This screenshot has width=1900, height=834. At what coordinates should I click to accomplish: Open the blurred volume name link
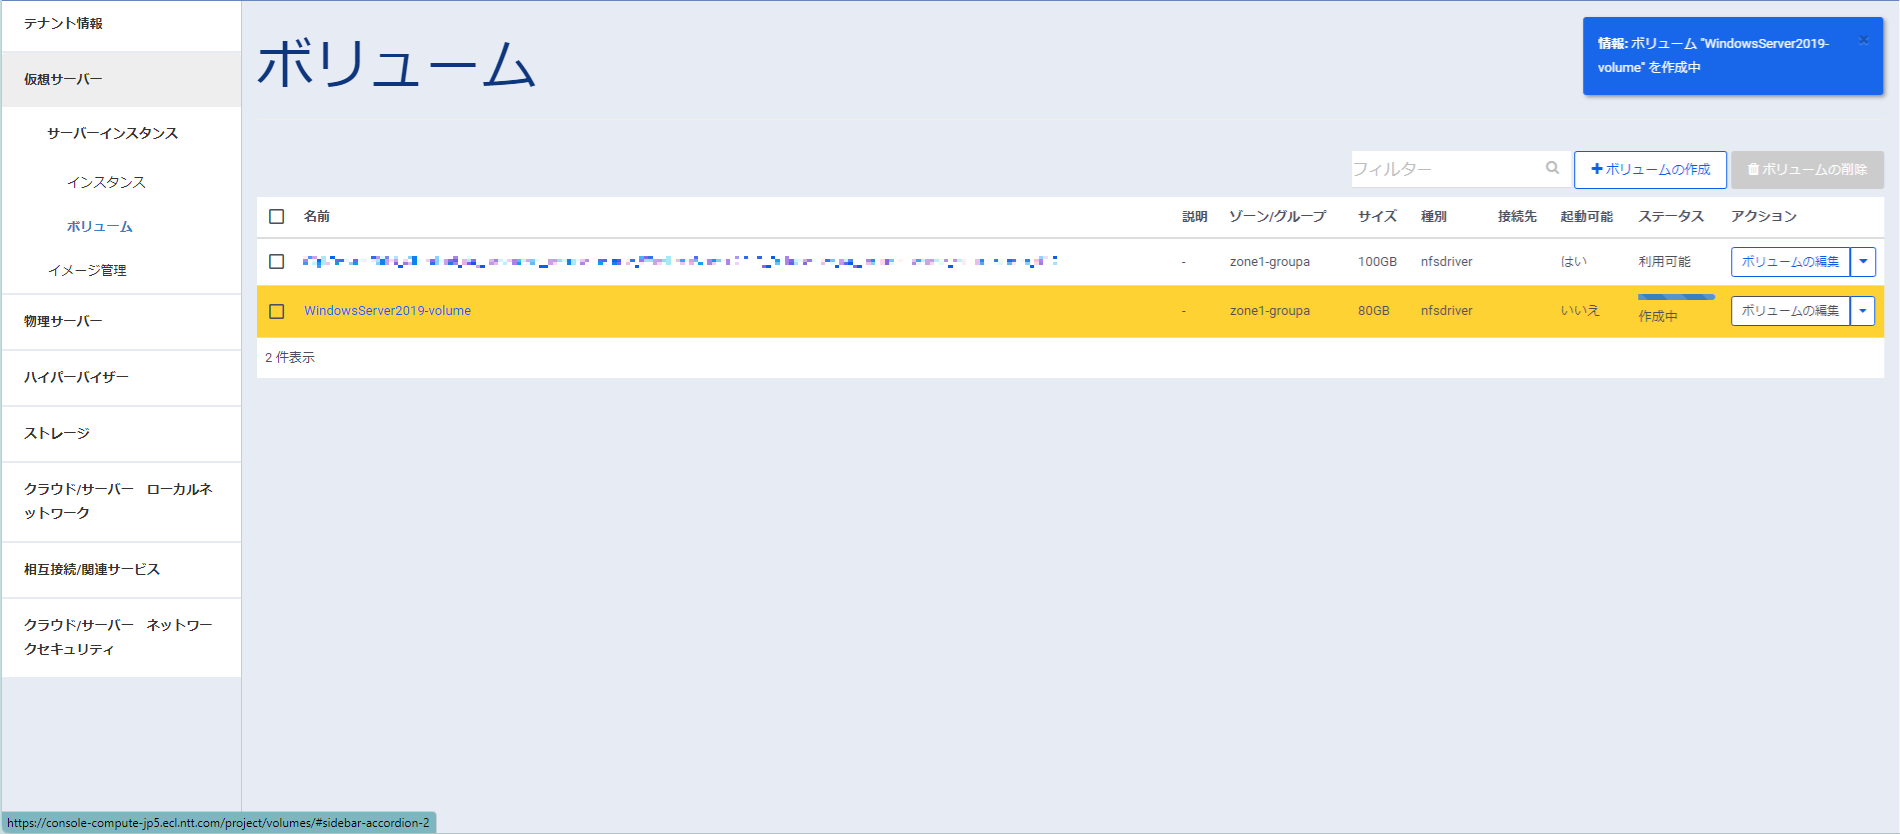coord(680,261)
